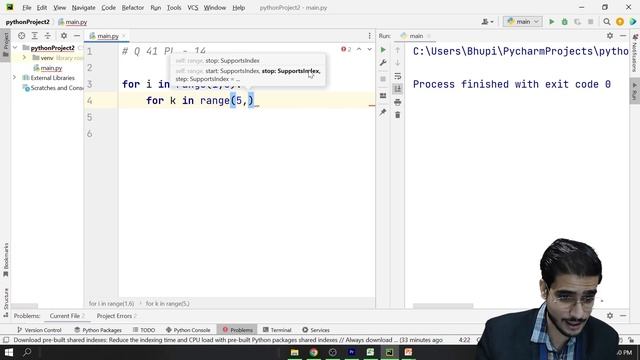This screenshot has width=640, height=360.
Task: Click Select Opened File target icon
Action: [22, 36]
